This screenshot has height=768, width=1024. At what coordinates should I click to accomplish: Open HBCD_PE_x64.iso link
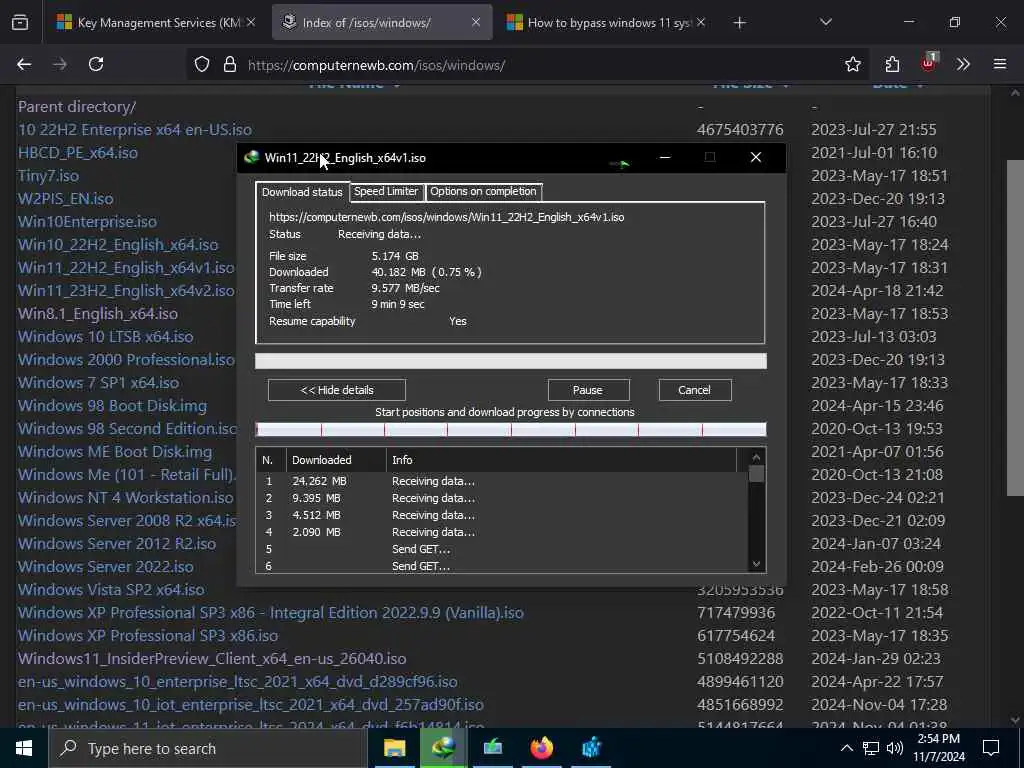point(78,153)
